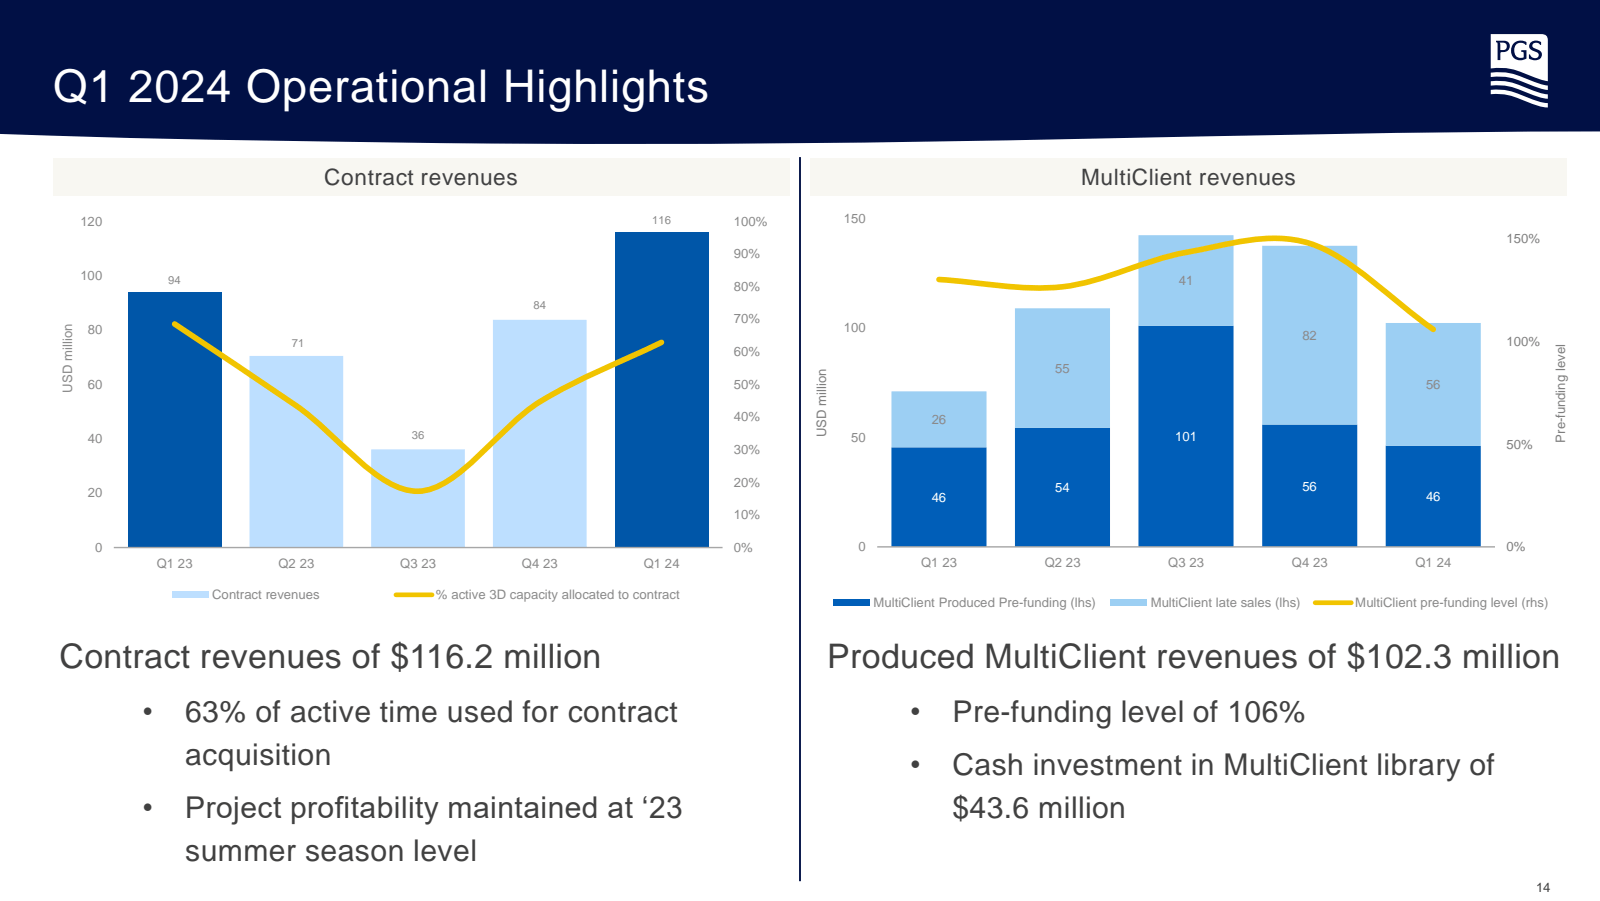The height and width of the screenshot is (901, 1600).
Task: Click the Q2 23 late sales segment labeled 55
Action: 1062,368
